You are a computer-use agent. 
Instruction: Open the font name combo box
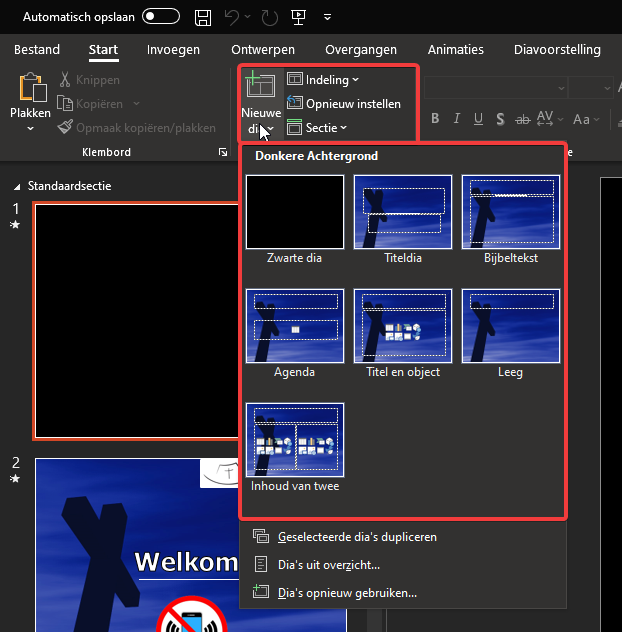[x=496, y=87]
